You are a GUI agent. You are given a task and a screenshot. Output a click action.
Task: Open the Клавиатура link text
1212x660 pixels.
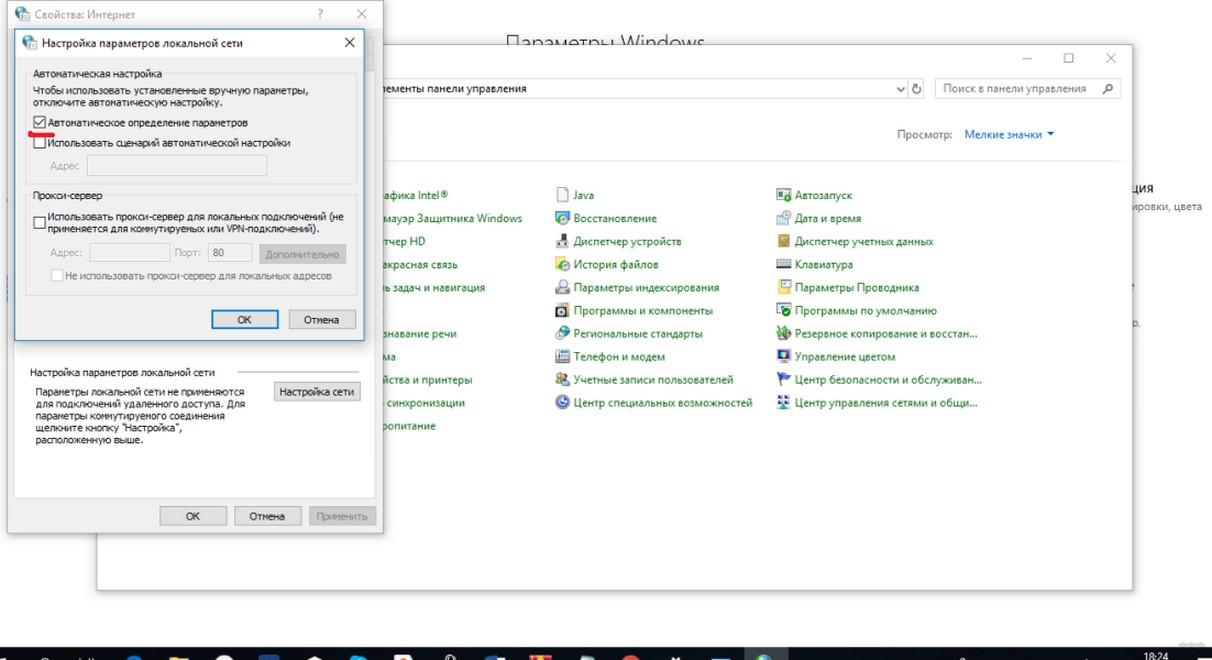point(824,264)
